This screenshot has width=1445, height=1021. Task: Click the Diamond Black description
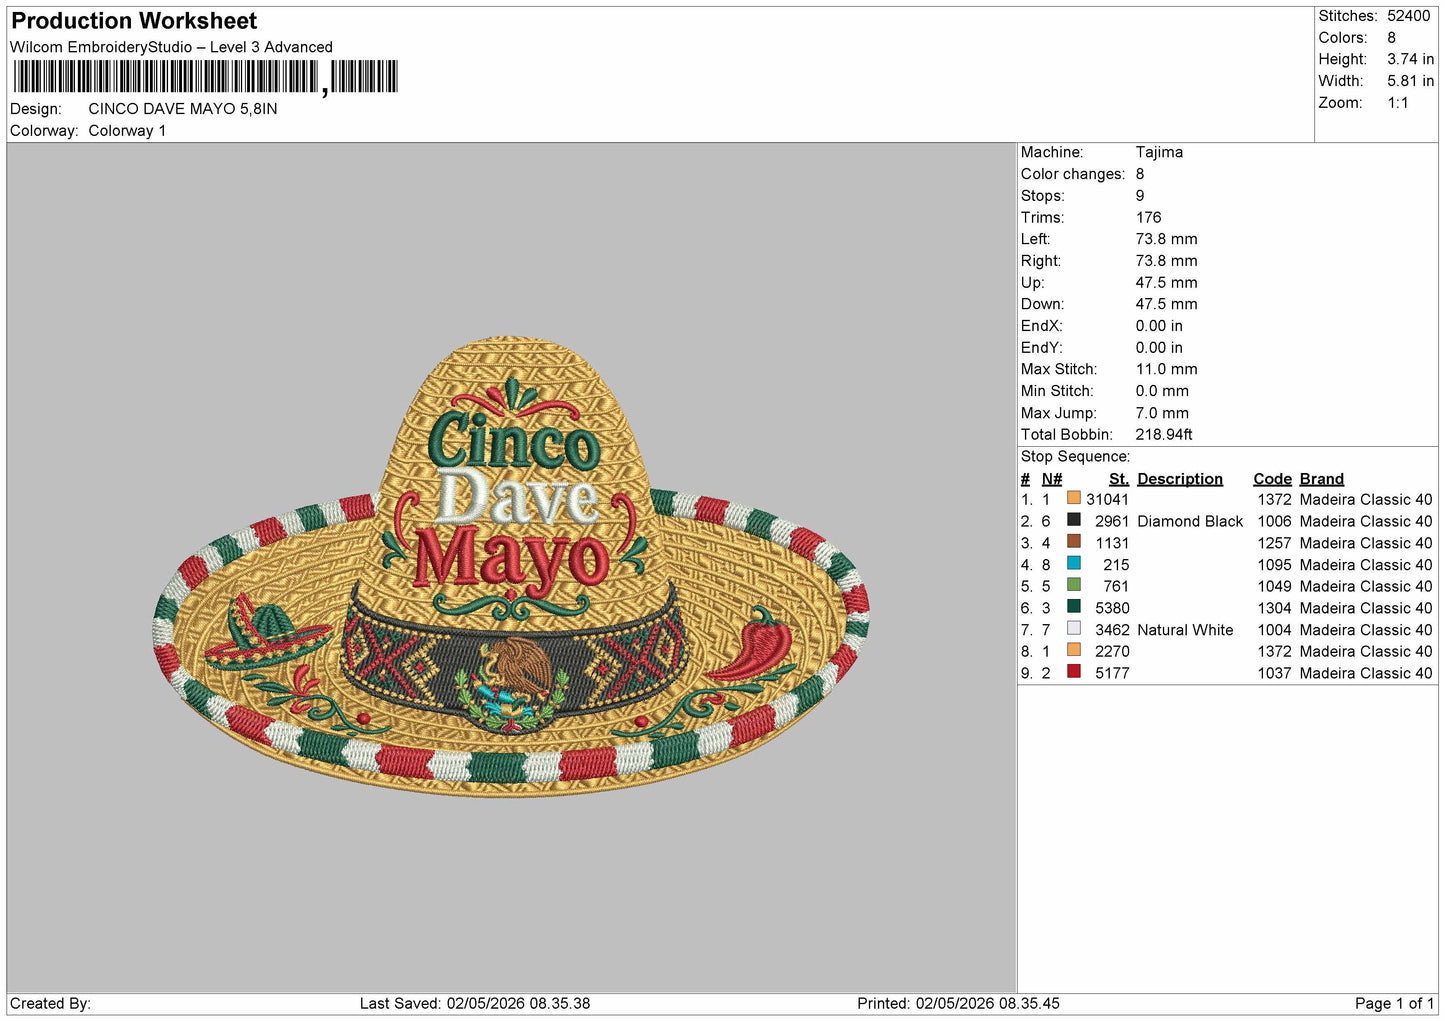pos(1190,522)
